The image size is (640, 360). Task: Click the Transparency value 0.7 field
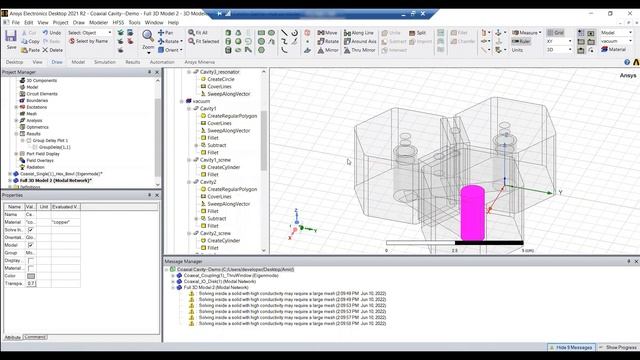[31, 283]
